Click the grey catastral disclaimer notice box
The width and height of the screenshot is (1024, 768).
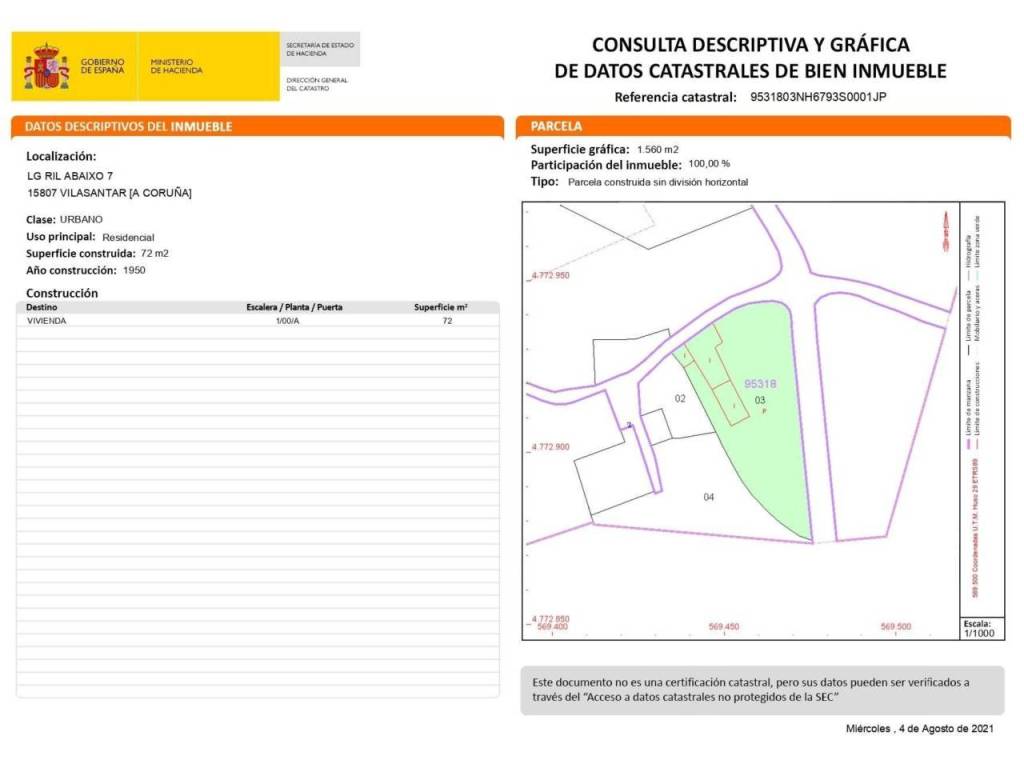pyautogui.click(x=762, y=690)
